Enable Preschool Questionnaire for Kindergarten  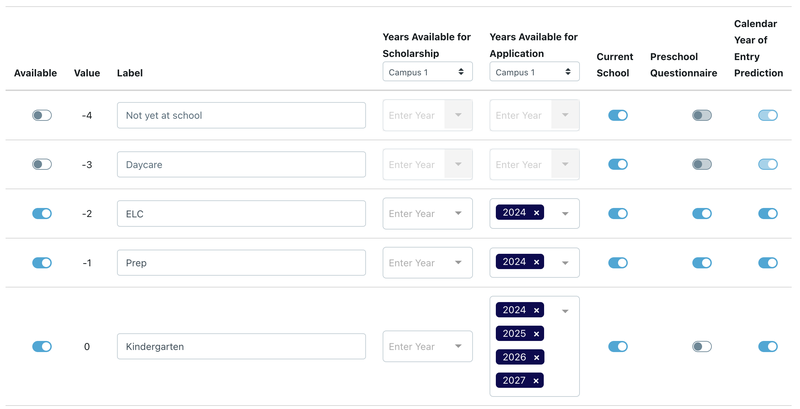(702, 347)
